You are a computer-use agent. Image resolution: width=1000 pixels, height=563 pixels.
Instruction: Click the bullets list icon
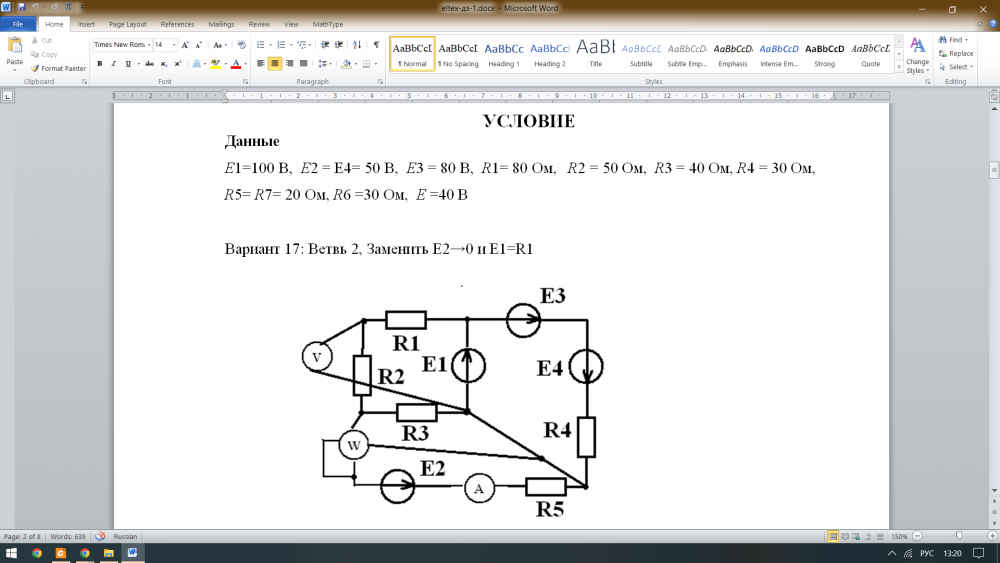pos(259,45)
